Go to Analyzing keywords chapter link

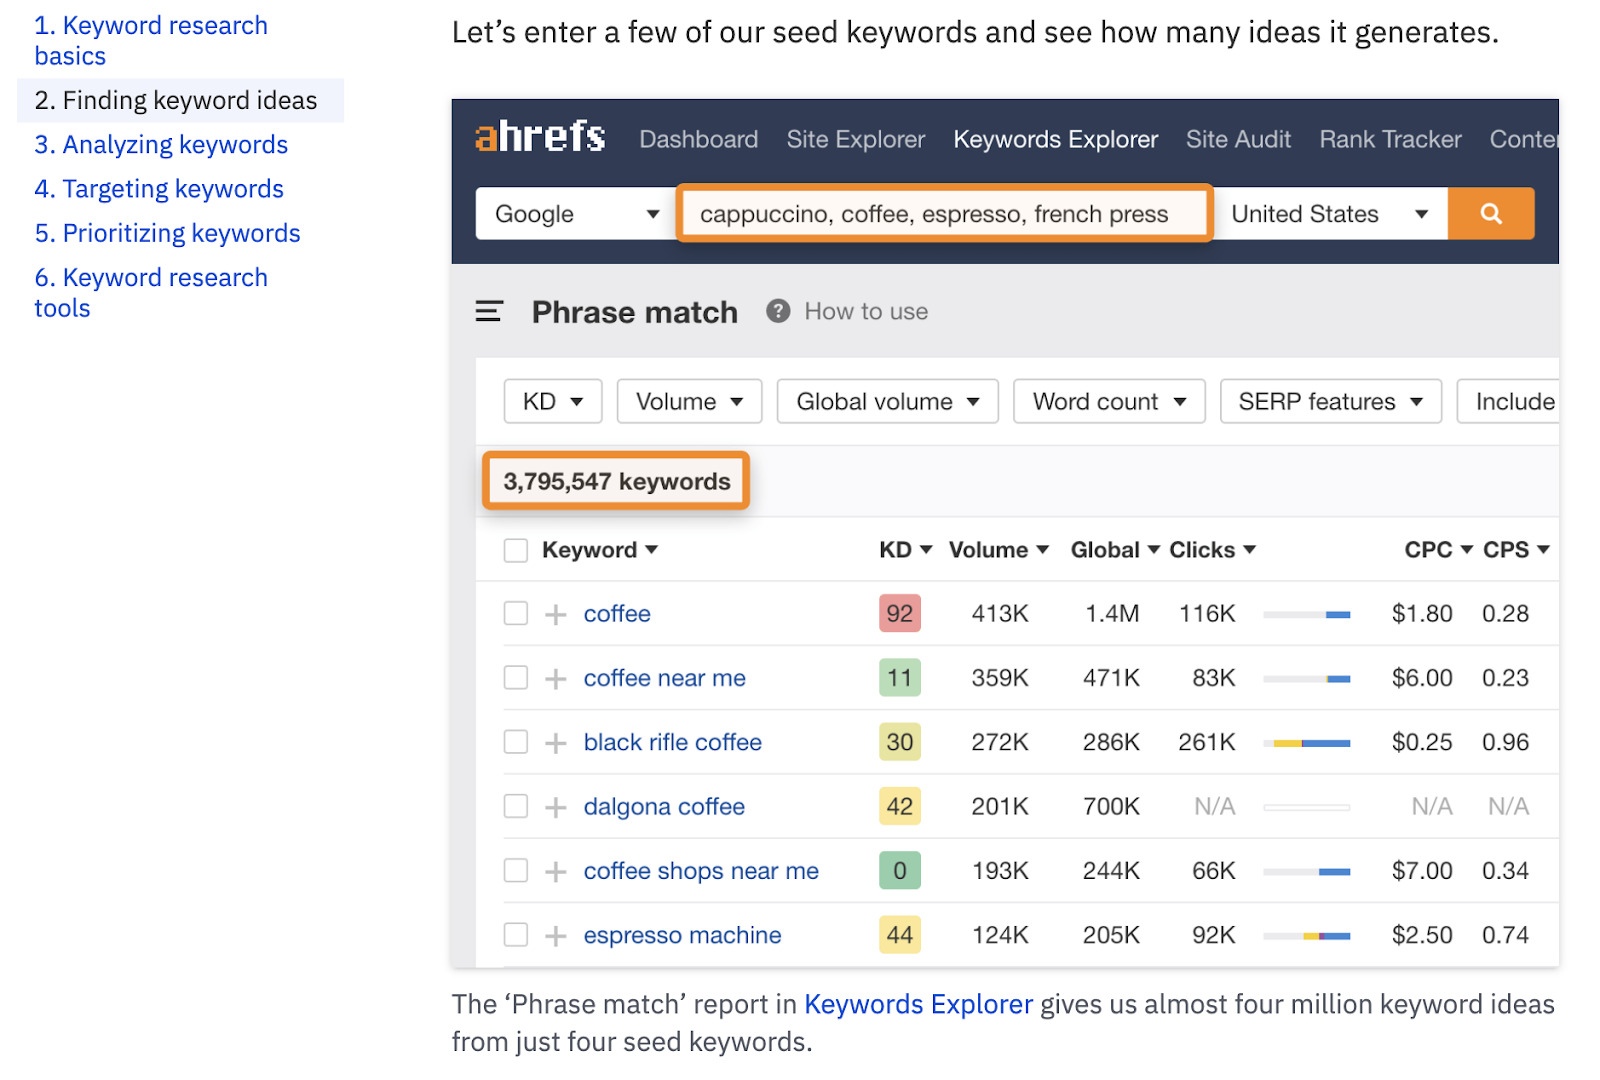click(x=161, y=145)
